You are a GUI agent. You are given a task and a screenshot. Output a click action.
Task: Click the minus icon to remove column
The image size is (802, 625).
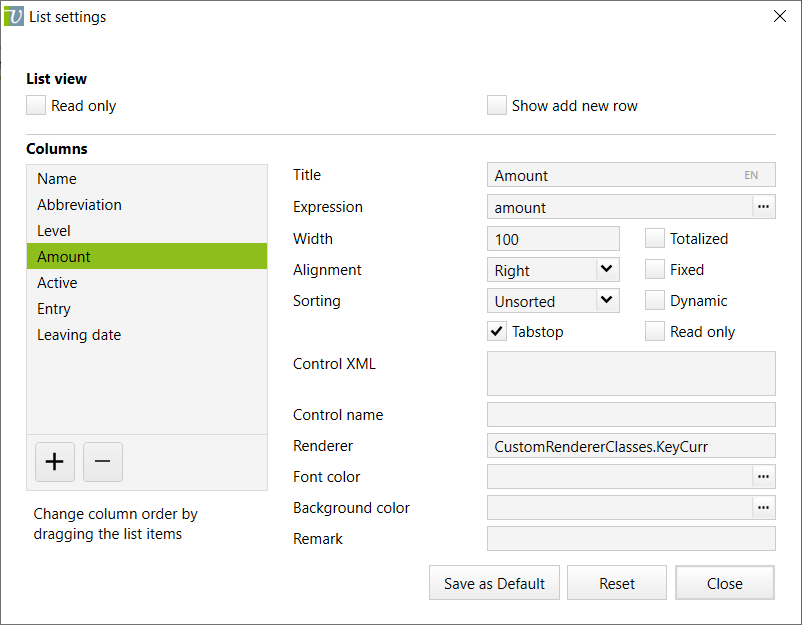coord(102,461)
